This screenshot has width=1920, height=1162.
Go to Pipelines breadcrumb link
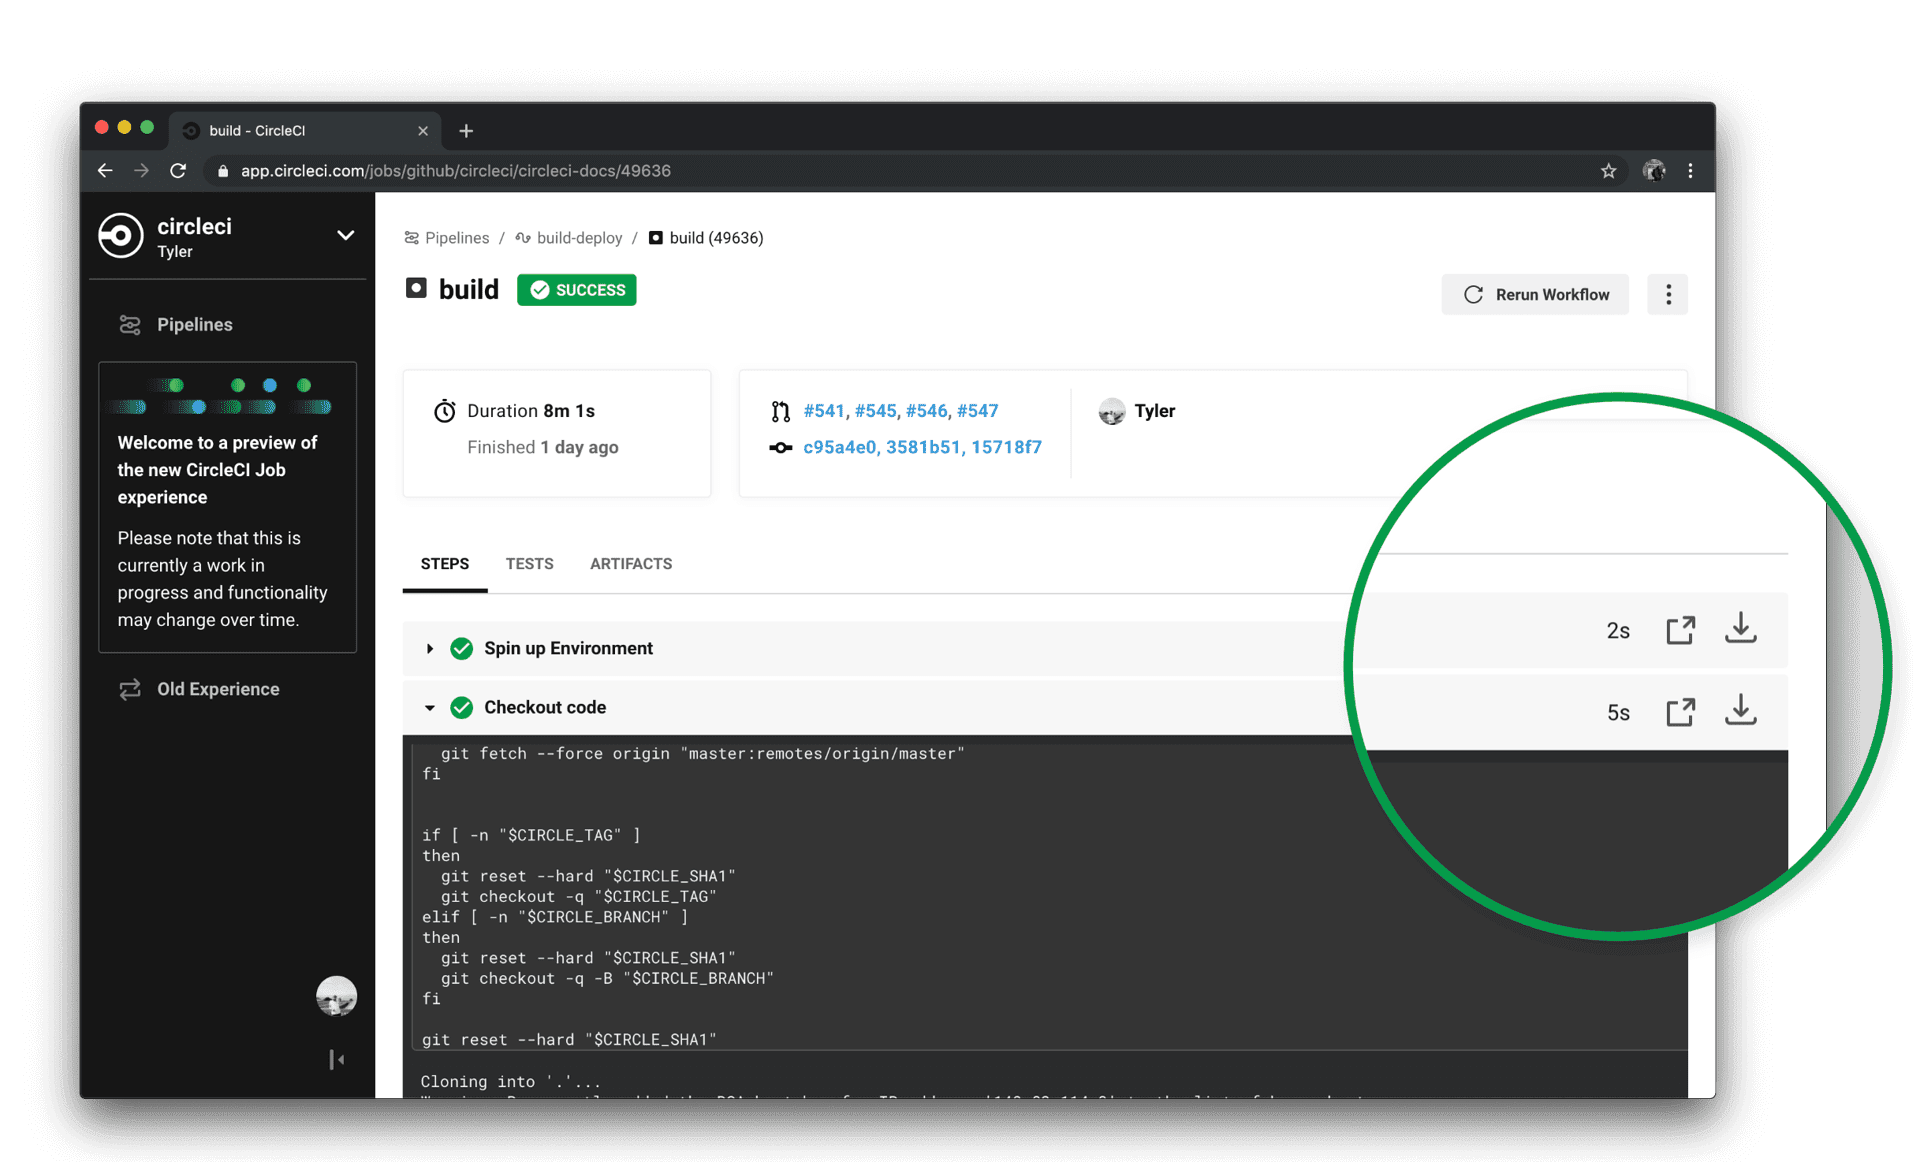point(447,238)
